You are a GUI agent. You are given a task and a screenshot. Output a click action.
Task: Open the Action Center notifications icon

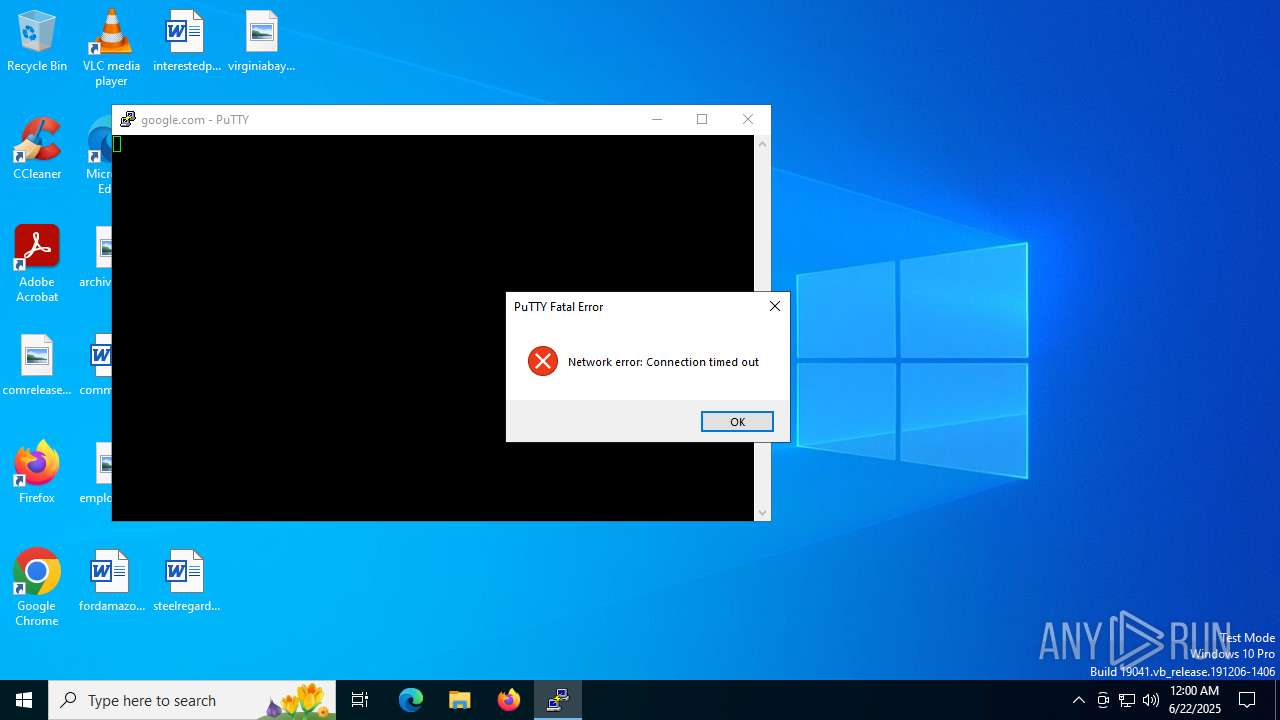pos(1247,700)
